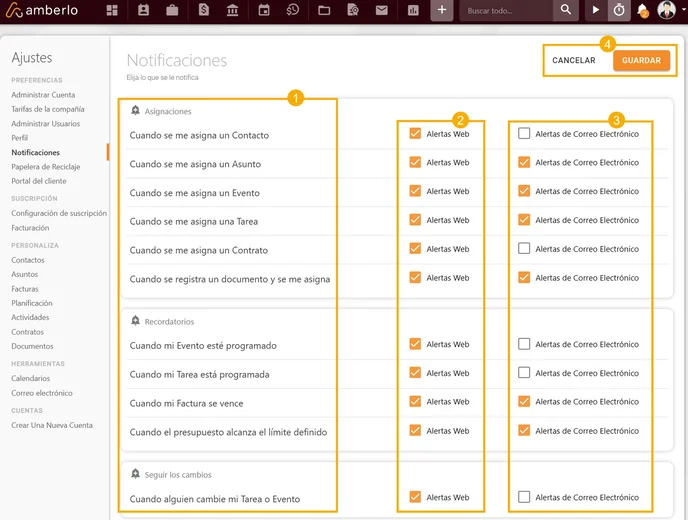Disable email alerts for documento registrado
Image resolution: width=688 pixels, height=520 pixels.
[524, 277]
